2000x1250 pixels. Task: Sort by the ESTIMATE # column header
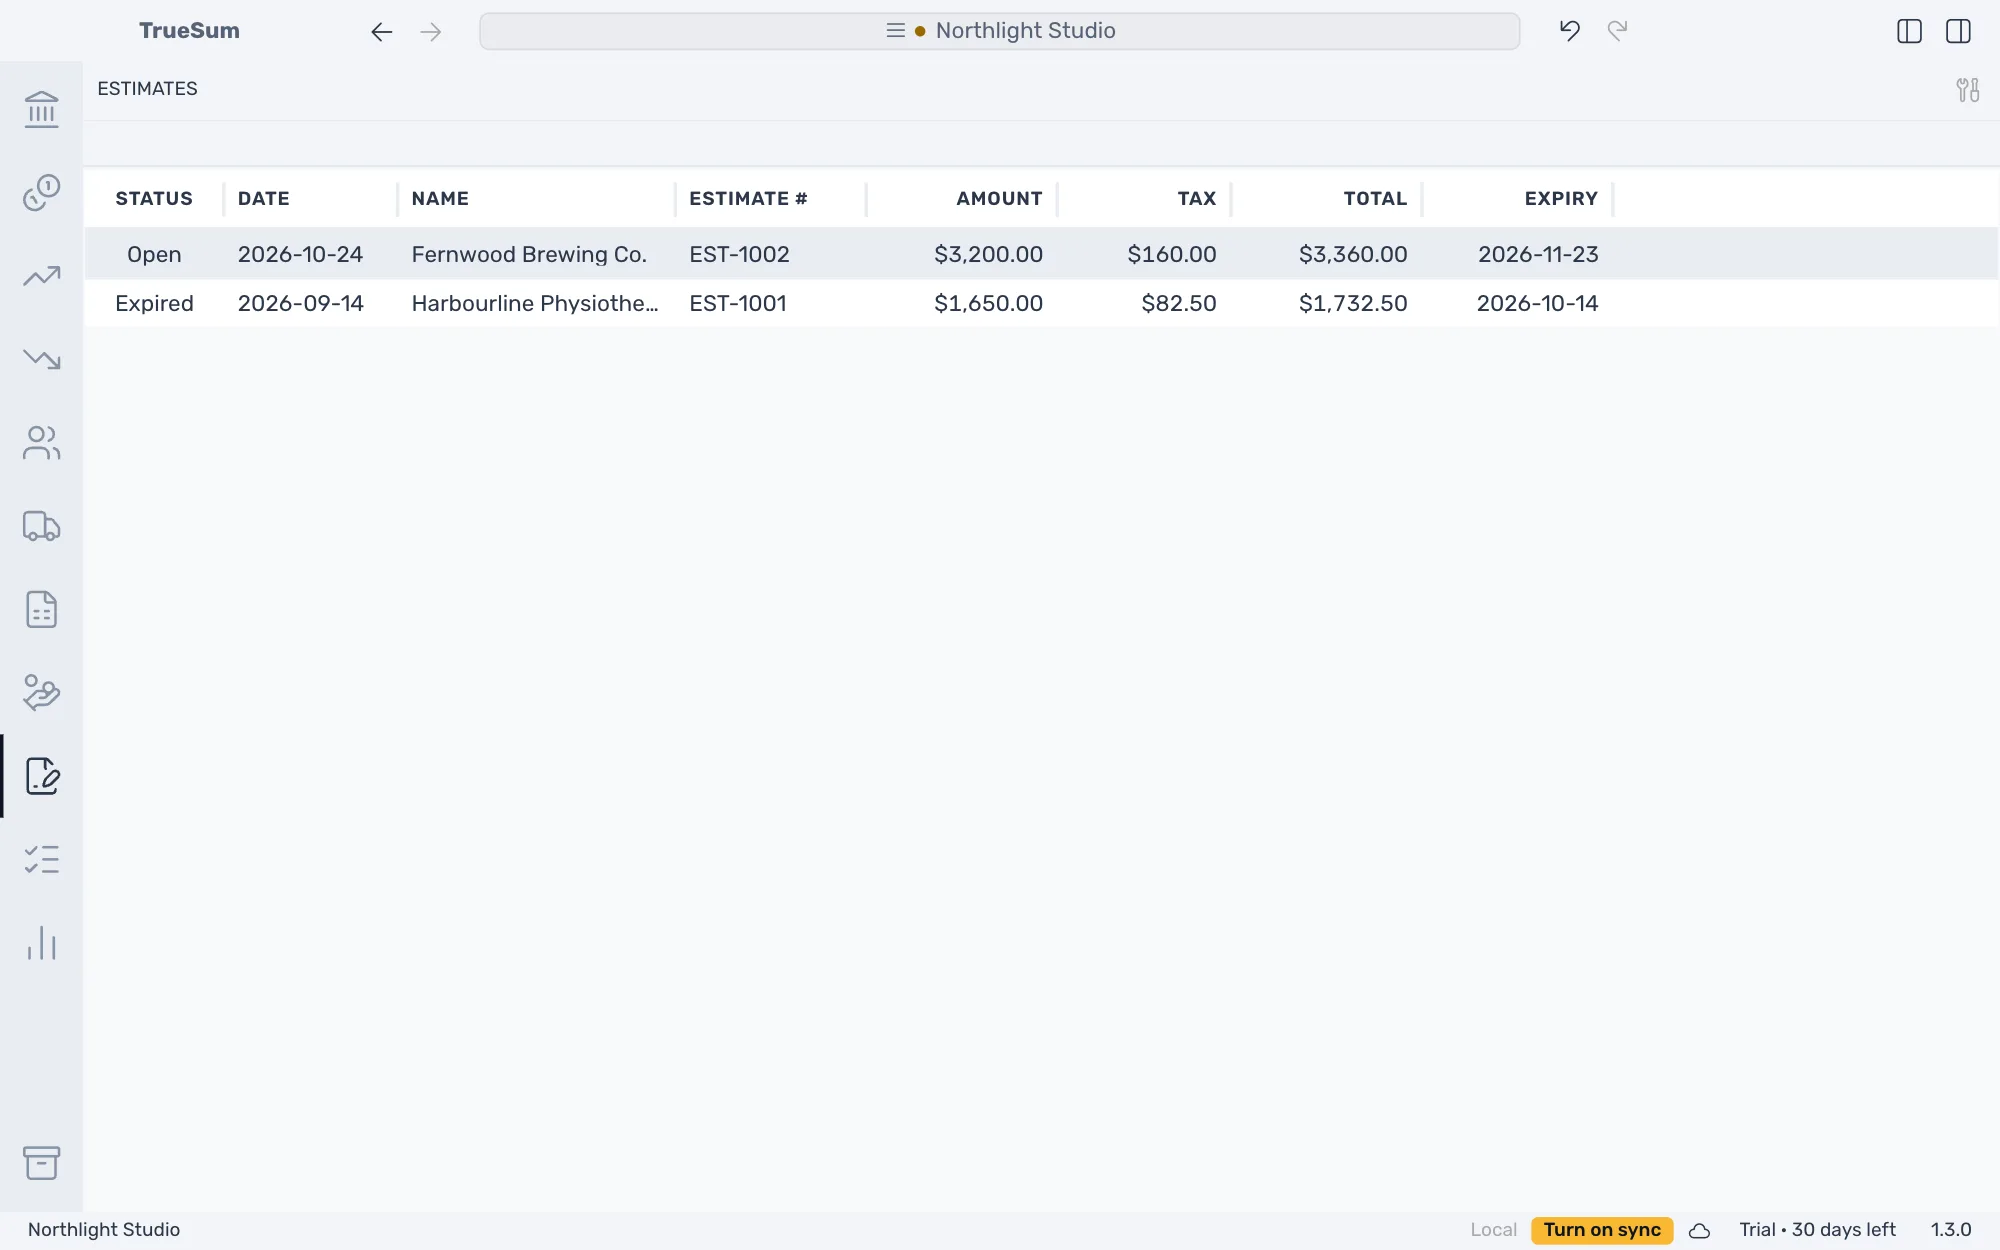tap(748, 198)
